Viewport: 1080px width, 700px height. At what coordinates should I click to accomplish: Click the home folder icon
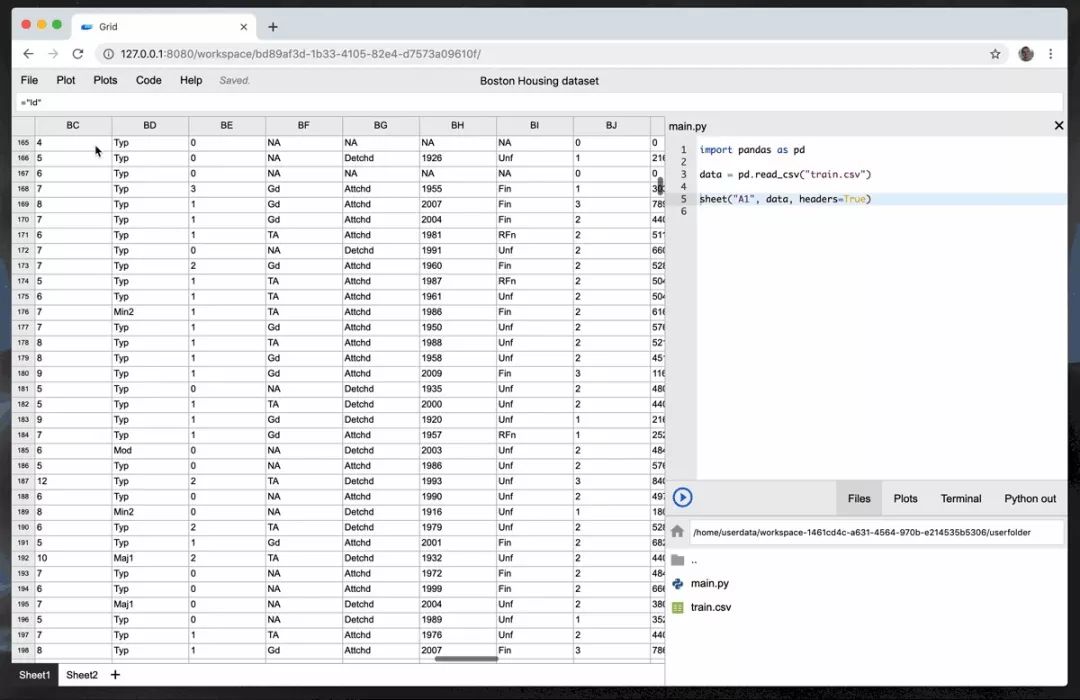pyautogui.click(x=677, y=532)
